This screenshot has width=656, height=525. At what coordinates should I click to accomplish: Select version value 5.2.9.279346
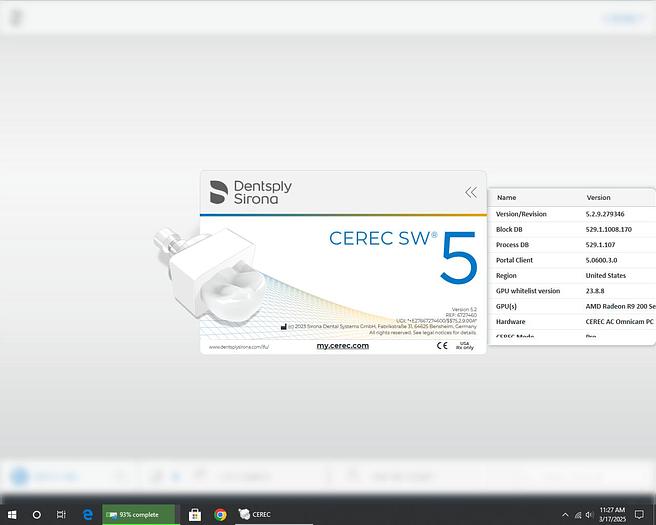[605, 214]
